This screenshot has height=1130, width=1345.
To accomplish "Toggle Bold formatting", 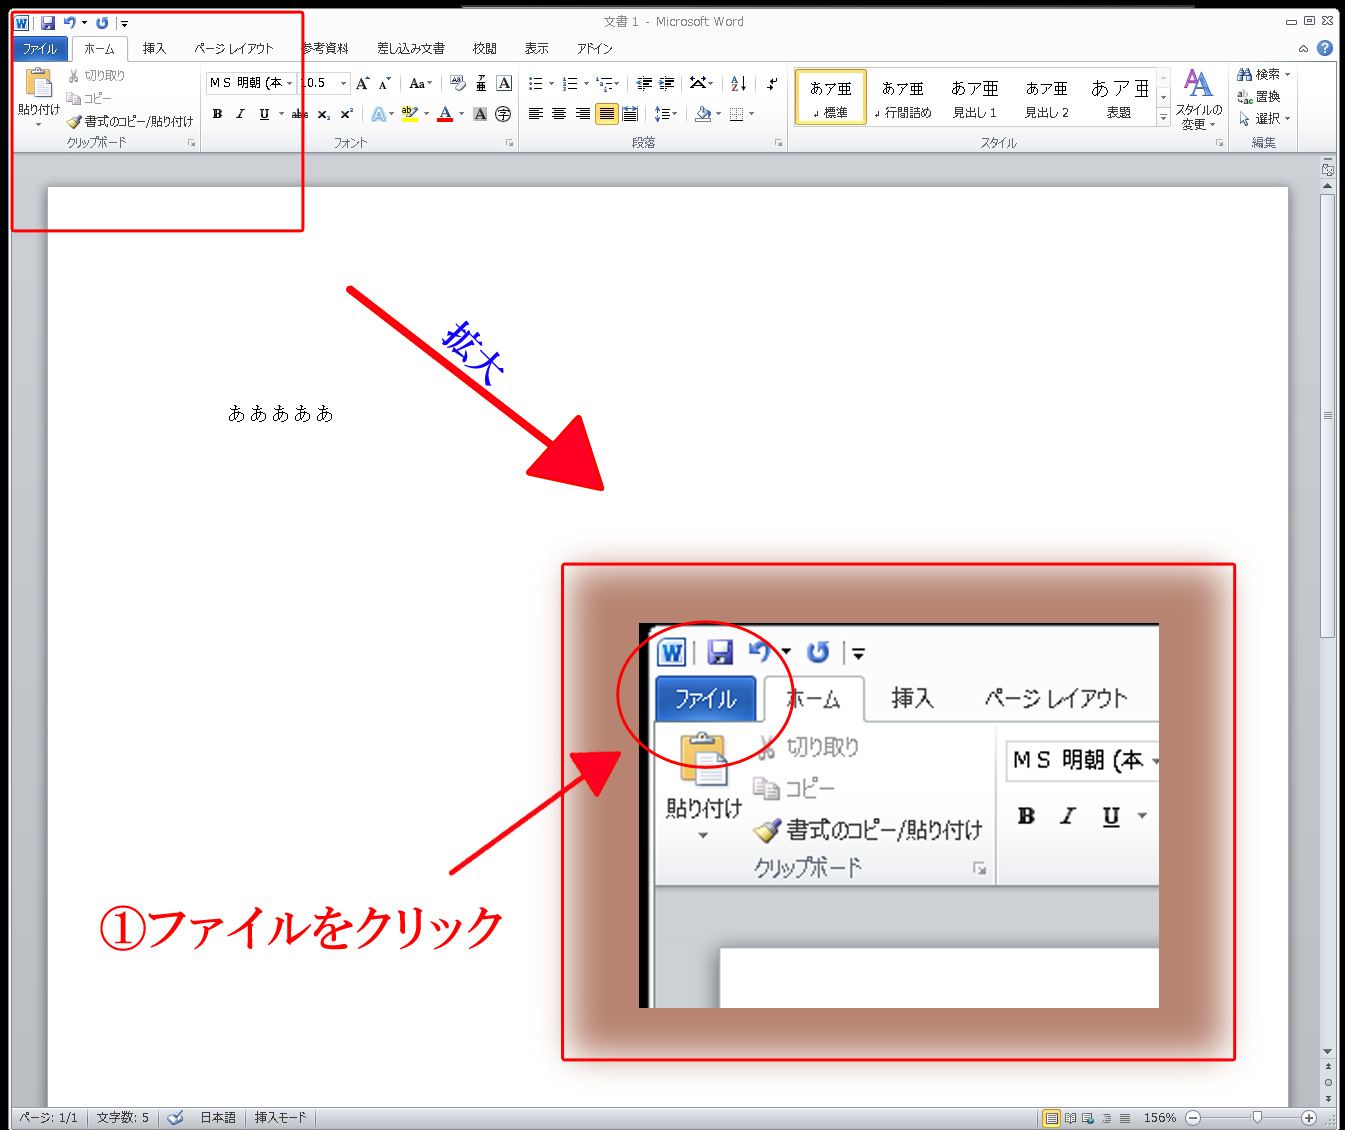I will 217,114.
